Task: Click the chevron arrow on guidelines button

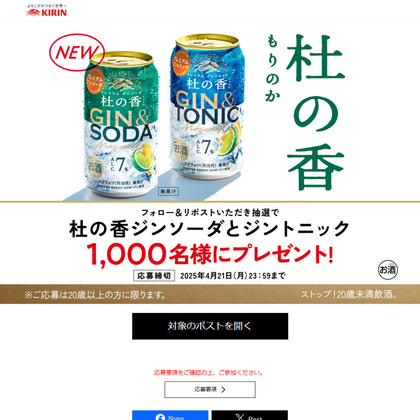Action: click(x=223, y=389)
